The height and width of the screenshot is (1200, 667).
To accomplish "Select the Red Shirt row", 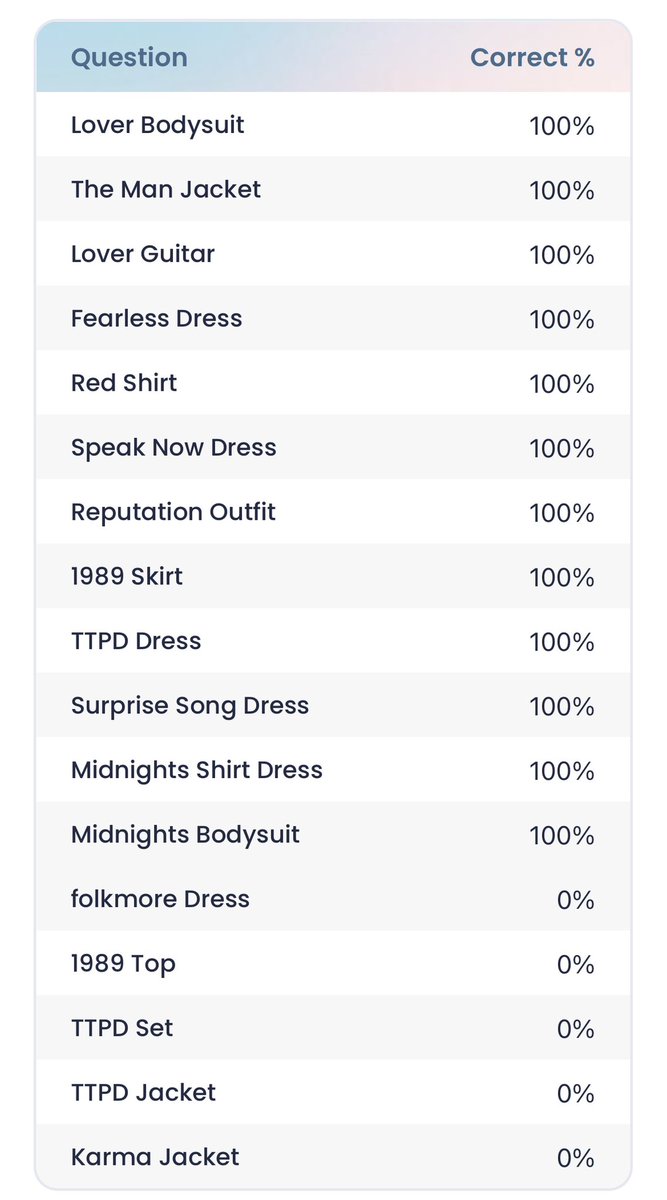I will tap(333, 383).
